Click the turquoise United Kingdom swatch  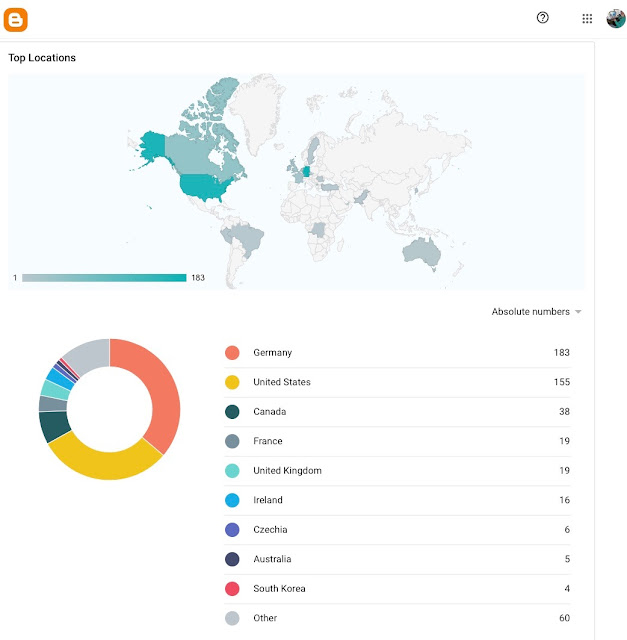click(232, 471)
